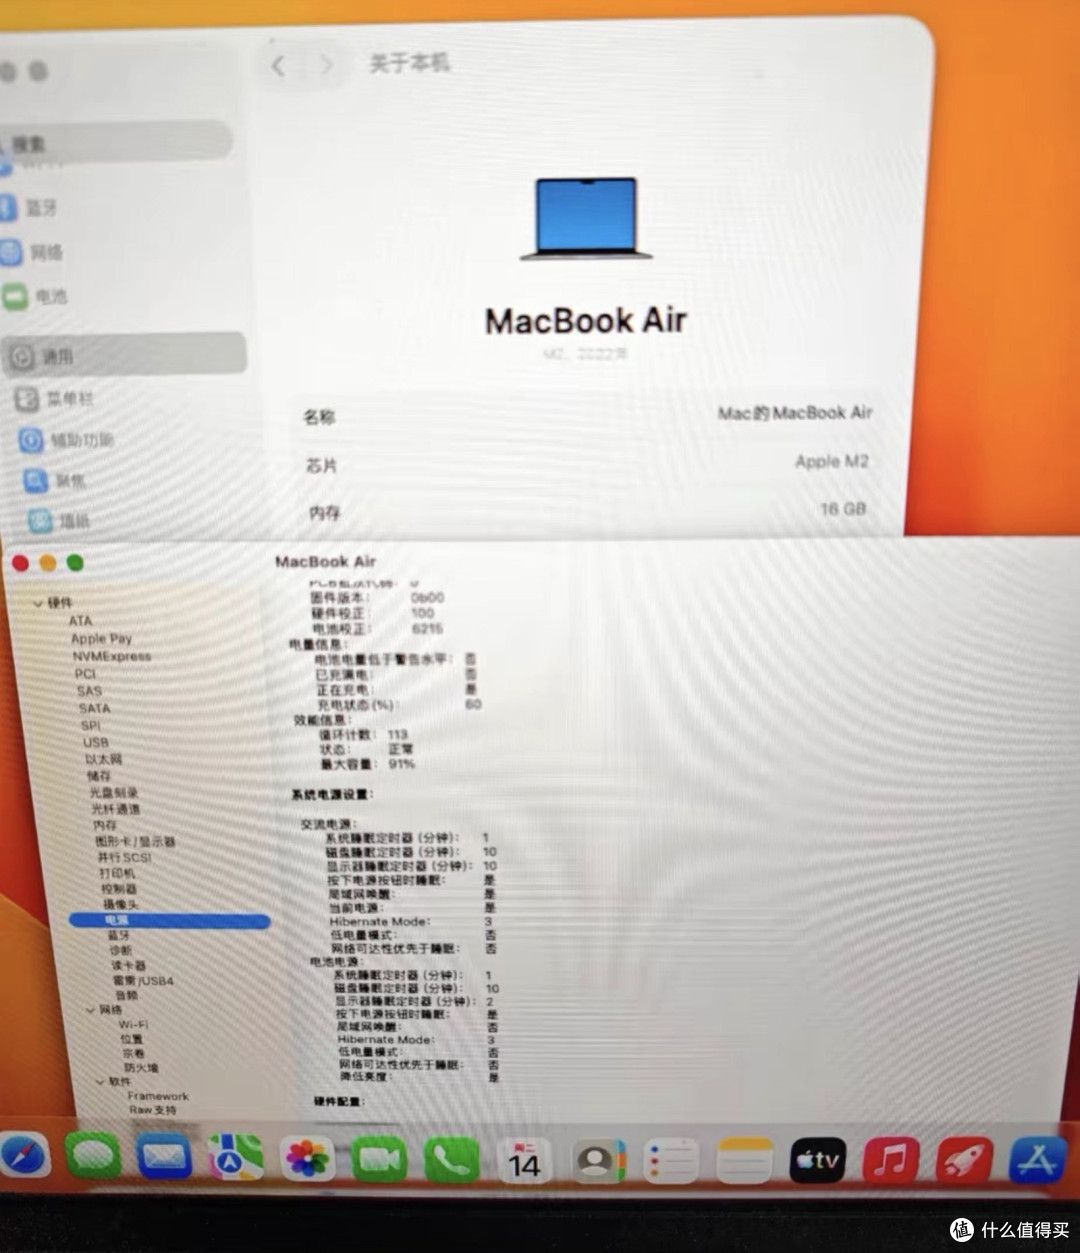Open Notes in the Dock
Image resolution: width=1080 pixels, height=1253 pixels.
[x=745, y=1160]
